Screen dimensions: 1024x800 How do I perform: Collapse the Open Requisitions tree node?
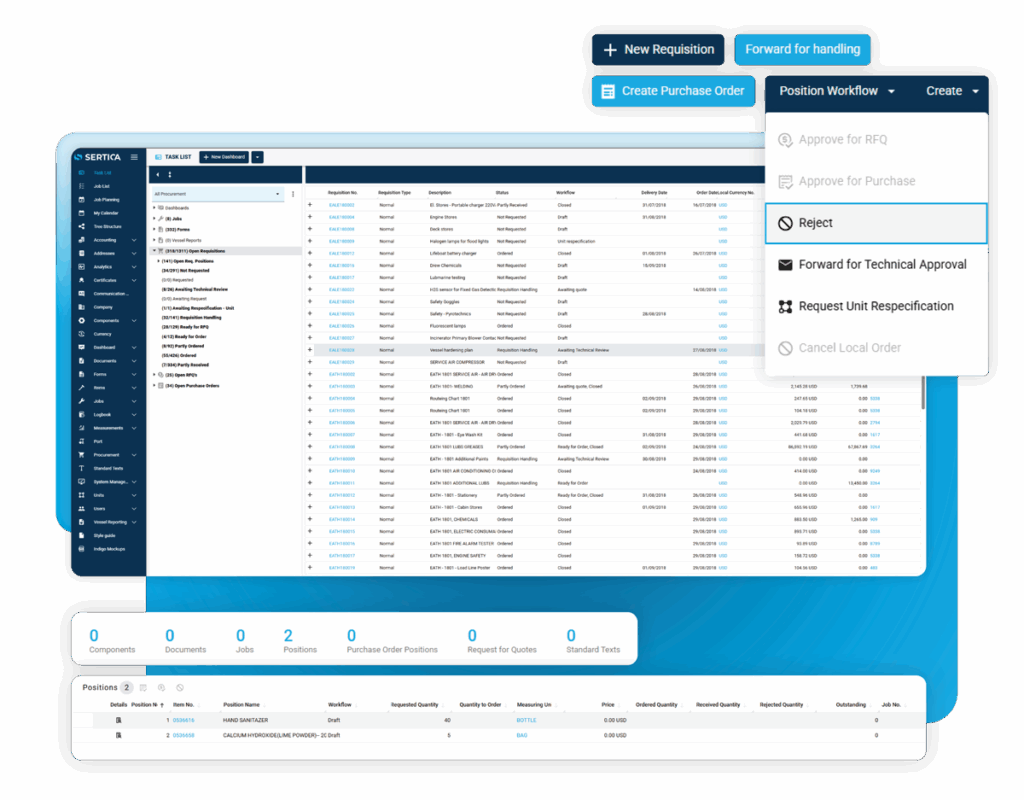pos(154,250)
